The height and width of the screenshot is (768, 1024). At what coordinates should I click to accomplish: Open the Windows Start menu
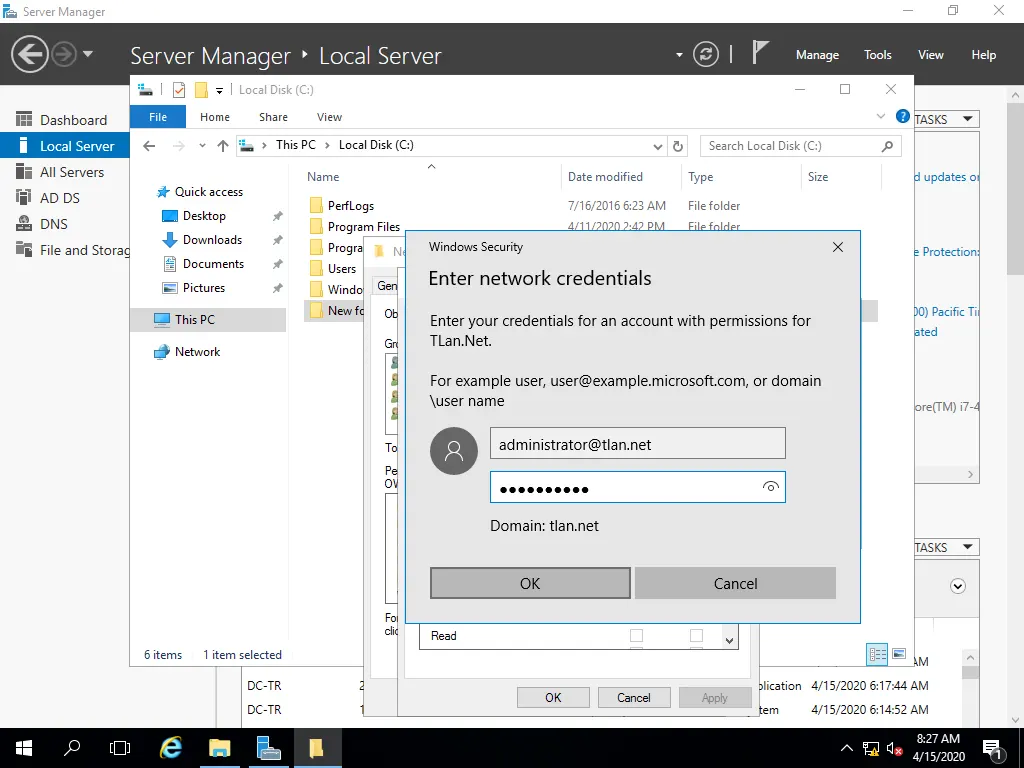[24, 748]
